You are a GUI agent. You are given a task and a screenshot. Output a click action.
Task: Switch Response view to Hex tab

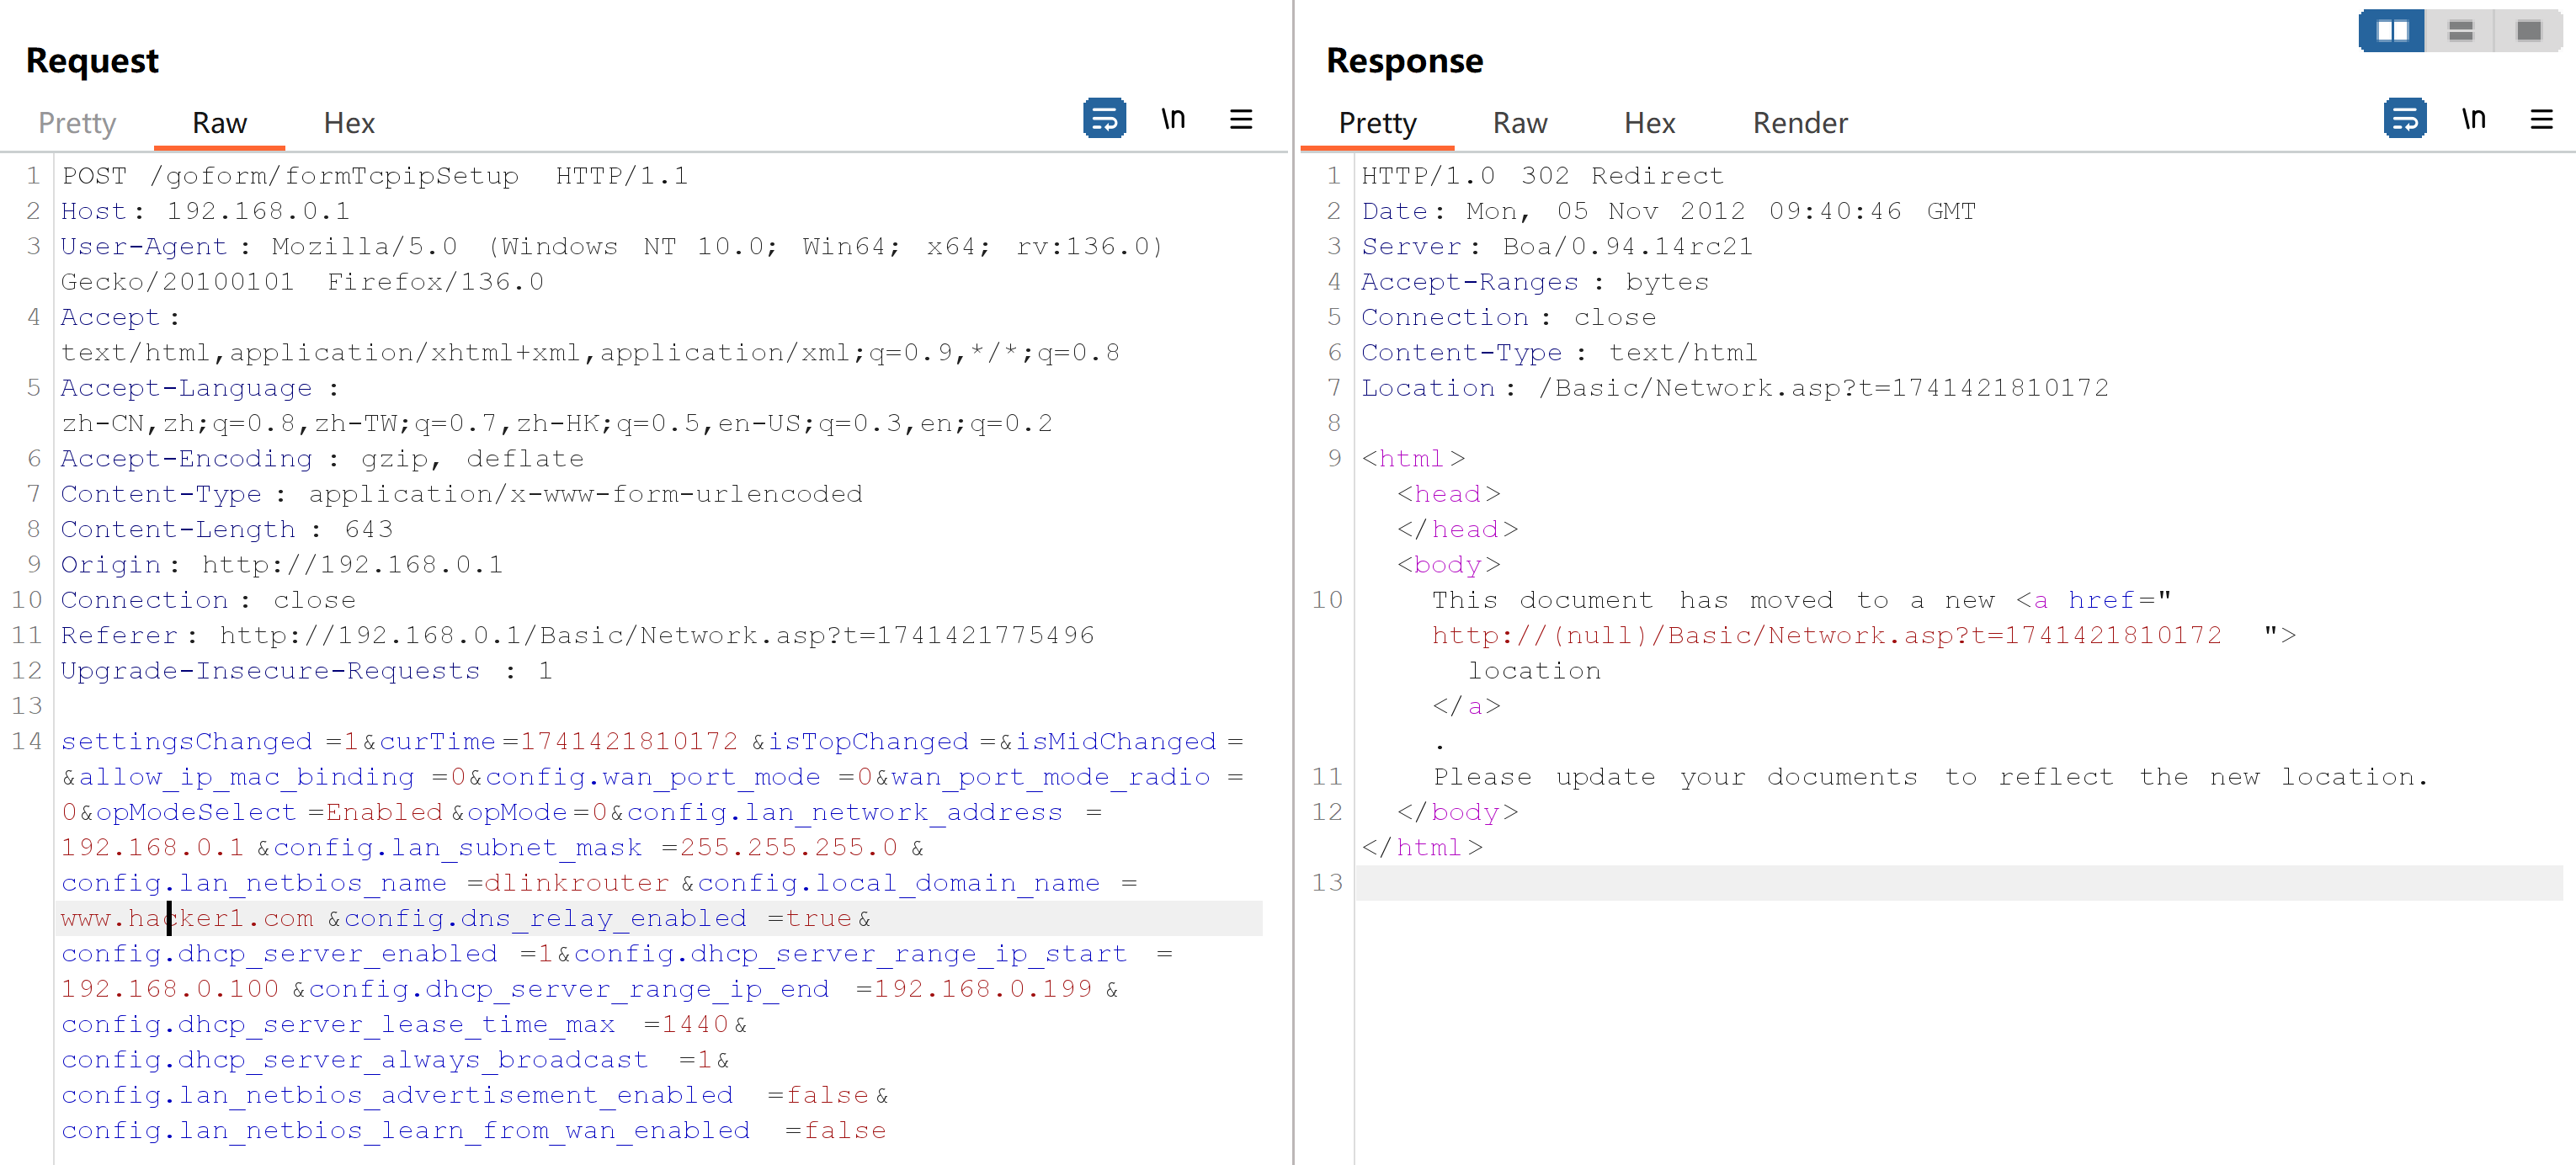[1649, 123]
